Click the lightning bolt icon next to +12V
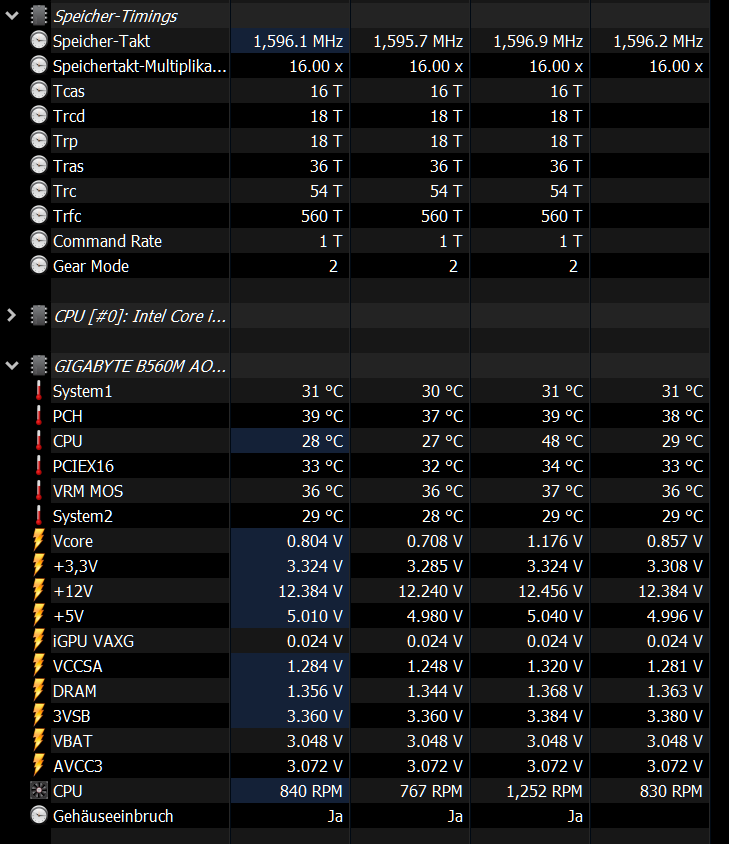 tap(39, 590)
